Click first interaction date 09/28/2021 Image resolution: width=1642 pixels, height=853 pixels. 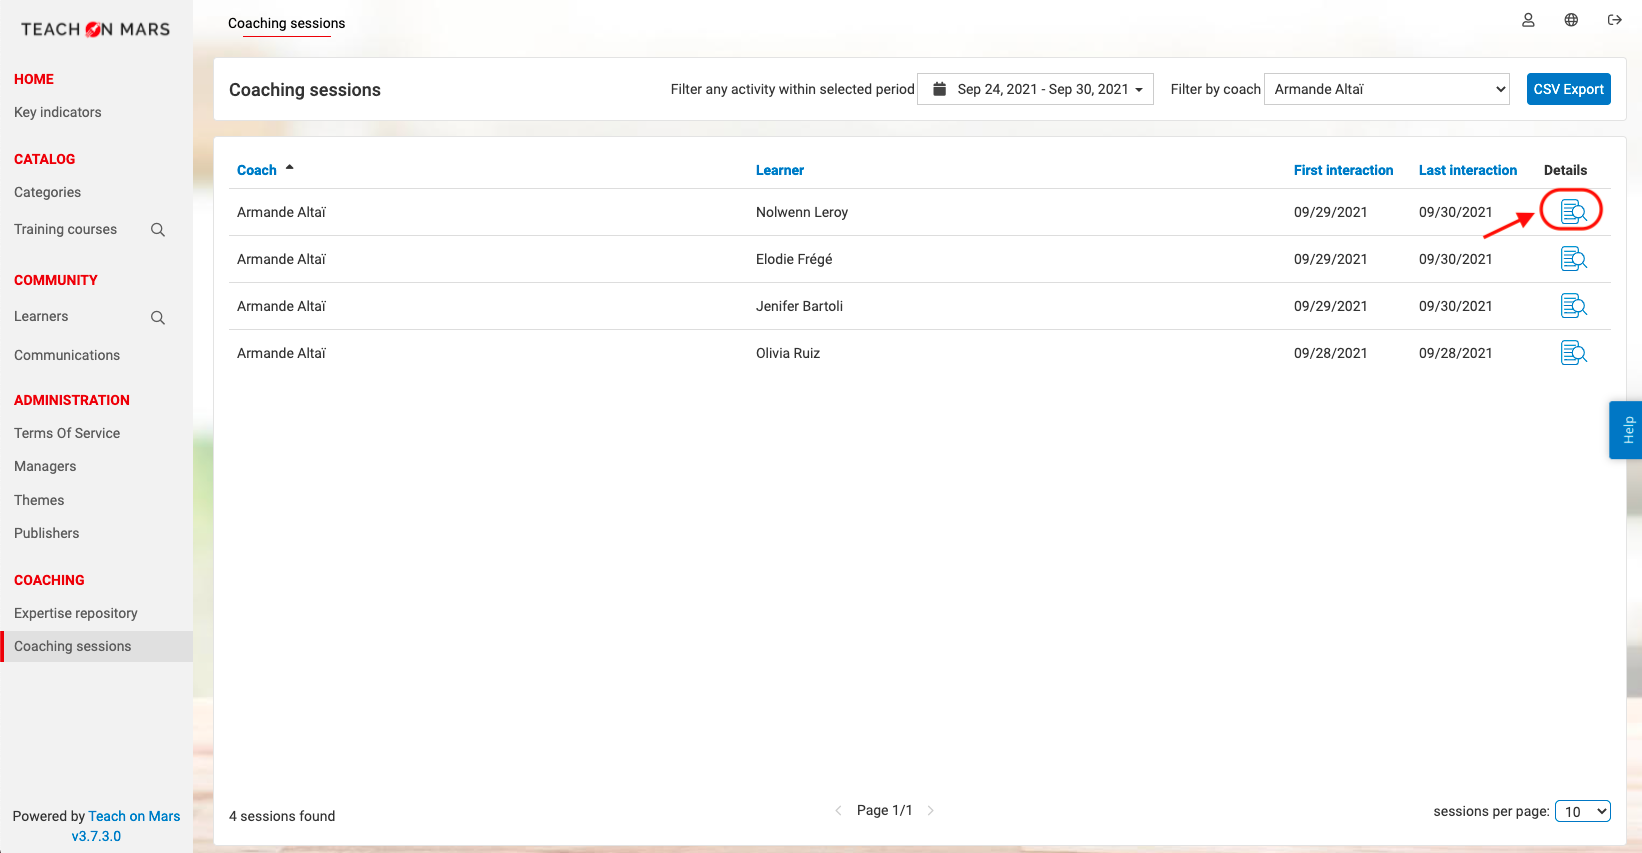[1331, 353]
